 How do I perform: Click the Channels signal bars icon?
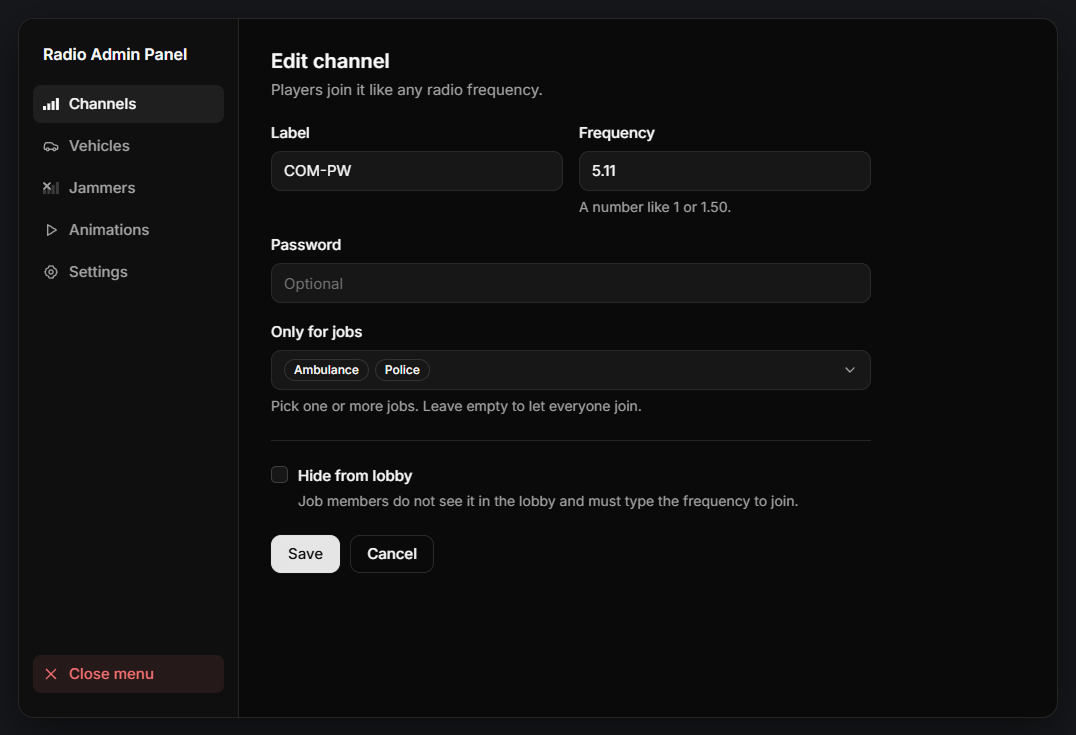[x=51, y=104]
